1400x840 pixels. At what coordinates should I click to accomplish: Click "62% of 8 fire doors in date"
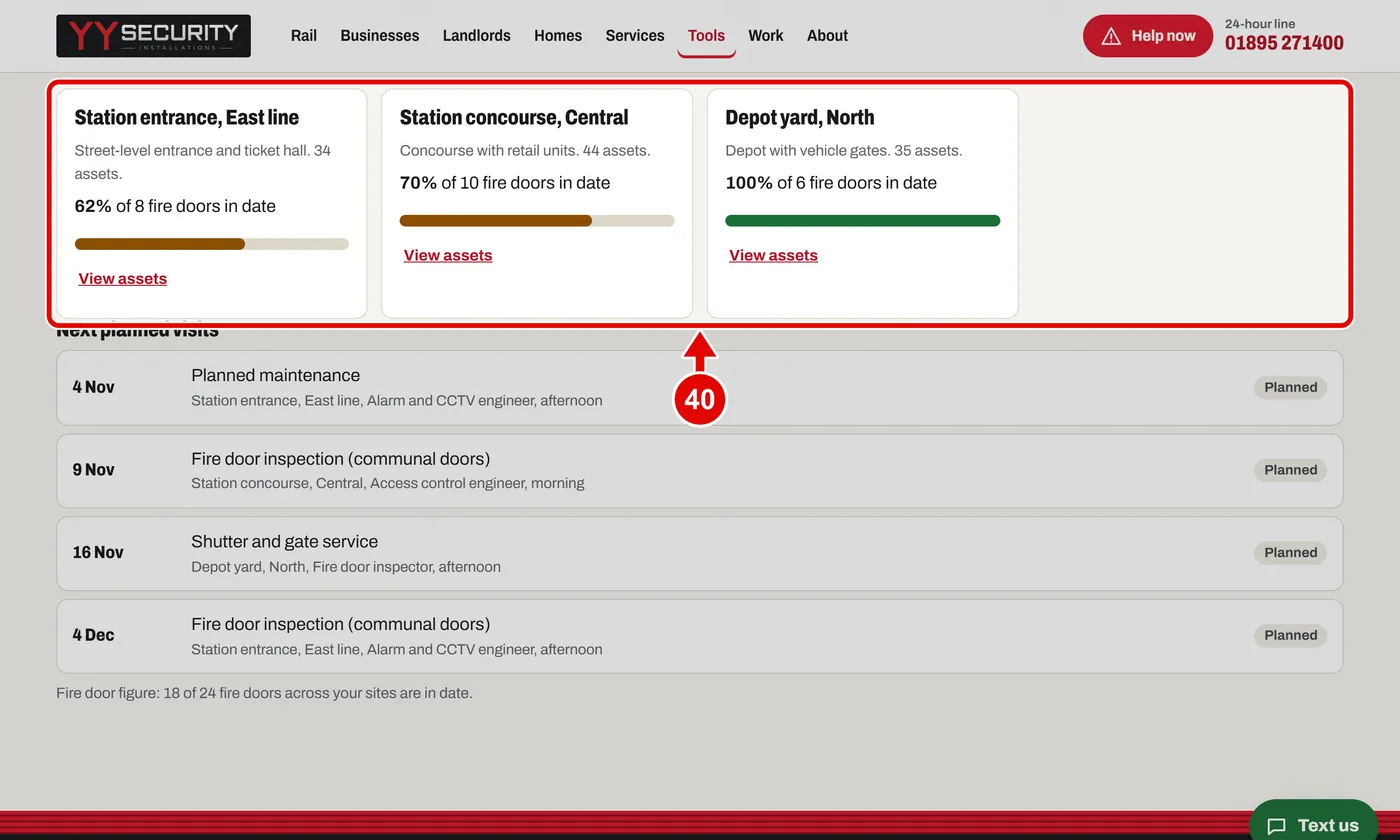[x=175, y=206]
